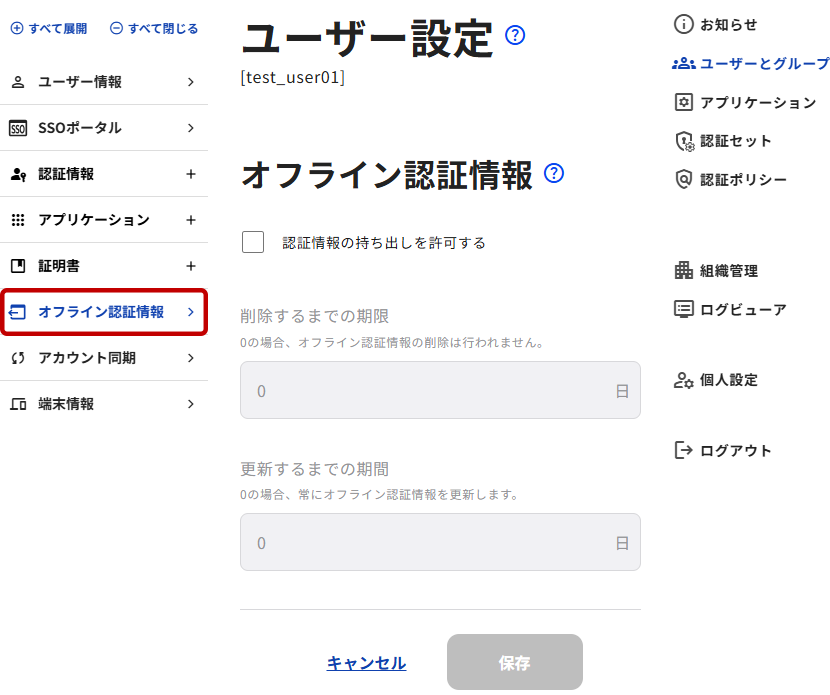Collapse all sections with すべて閉じる
The height and width of the screenshot is (695, 830).
(x=154, y=29)
